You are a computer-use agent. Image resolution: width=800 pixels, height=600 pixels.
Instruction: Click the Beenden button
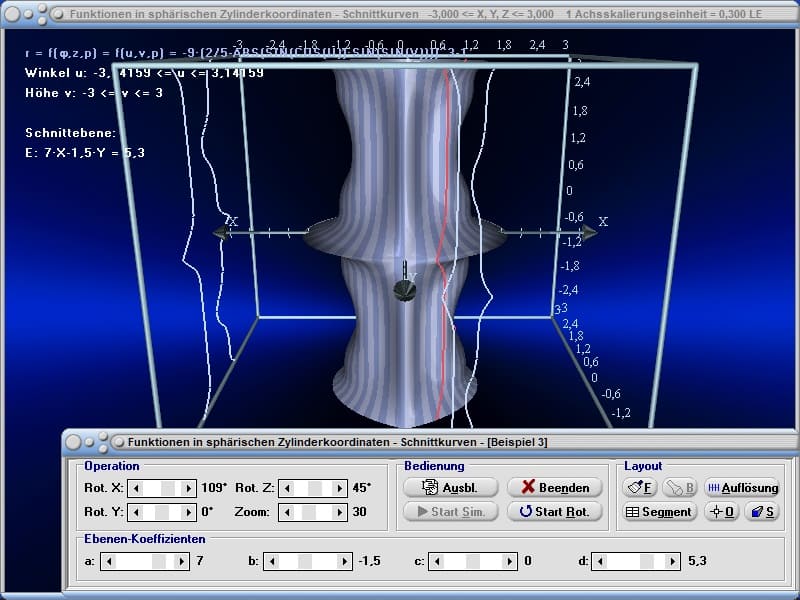click(555, 487)
